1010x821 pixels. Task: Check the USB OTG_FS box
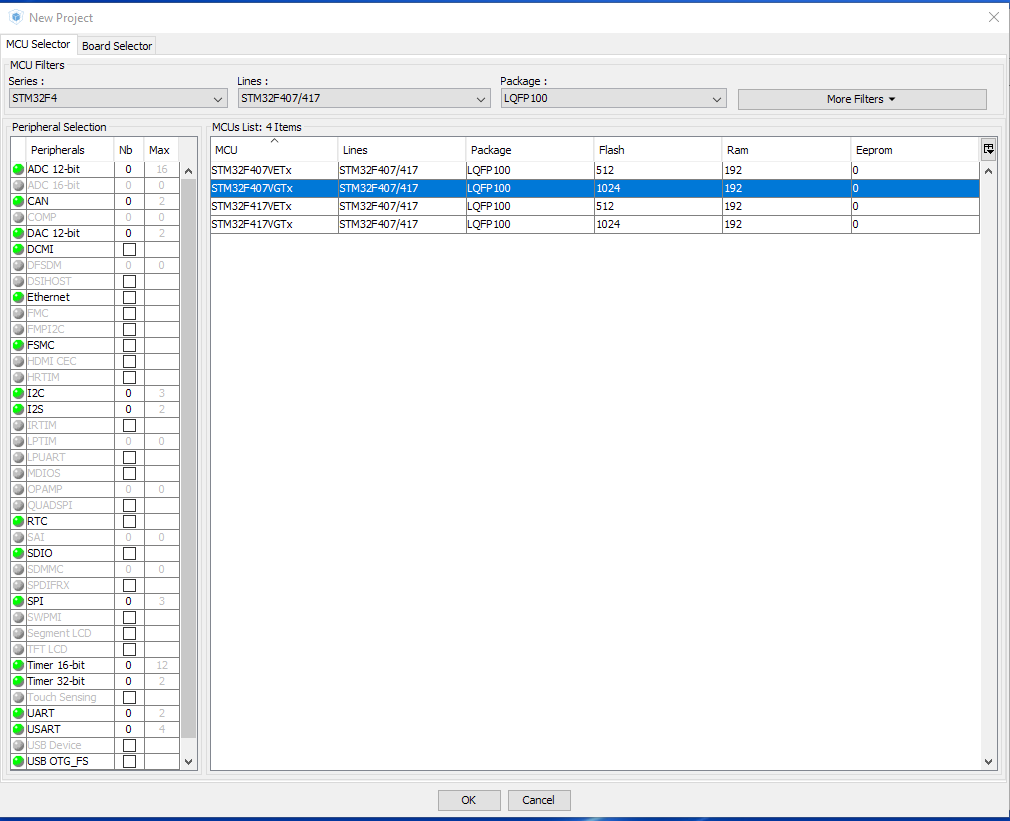coord(129,761)
